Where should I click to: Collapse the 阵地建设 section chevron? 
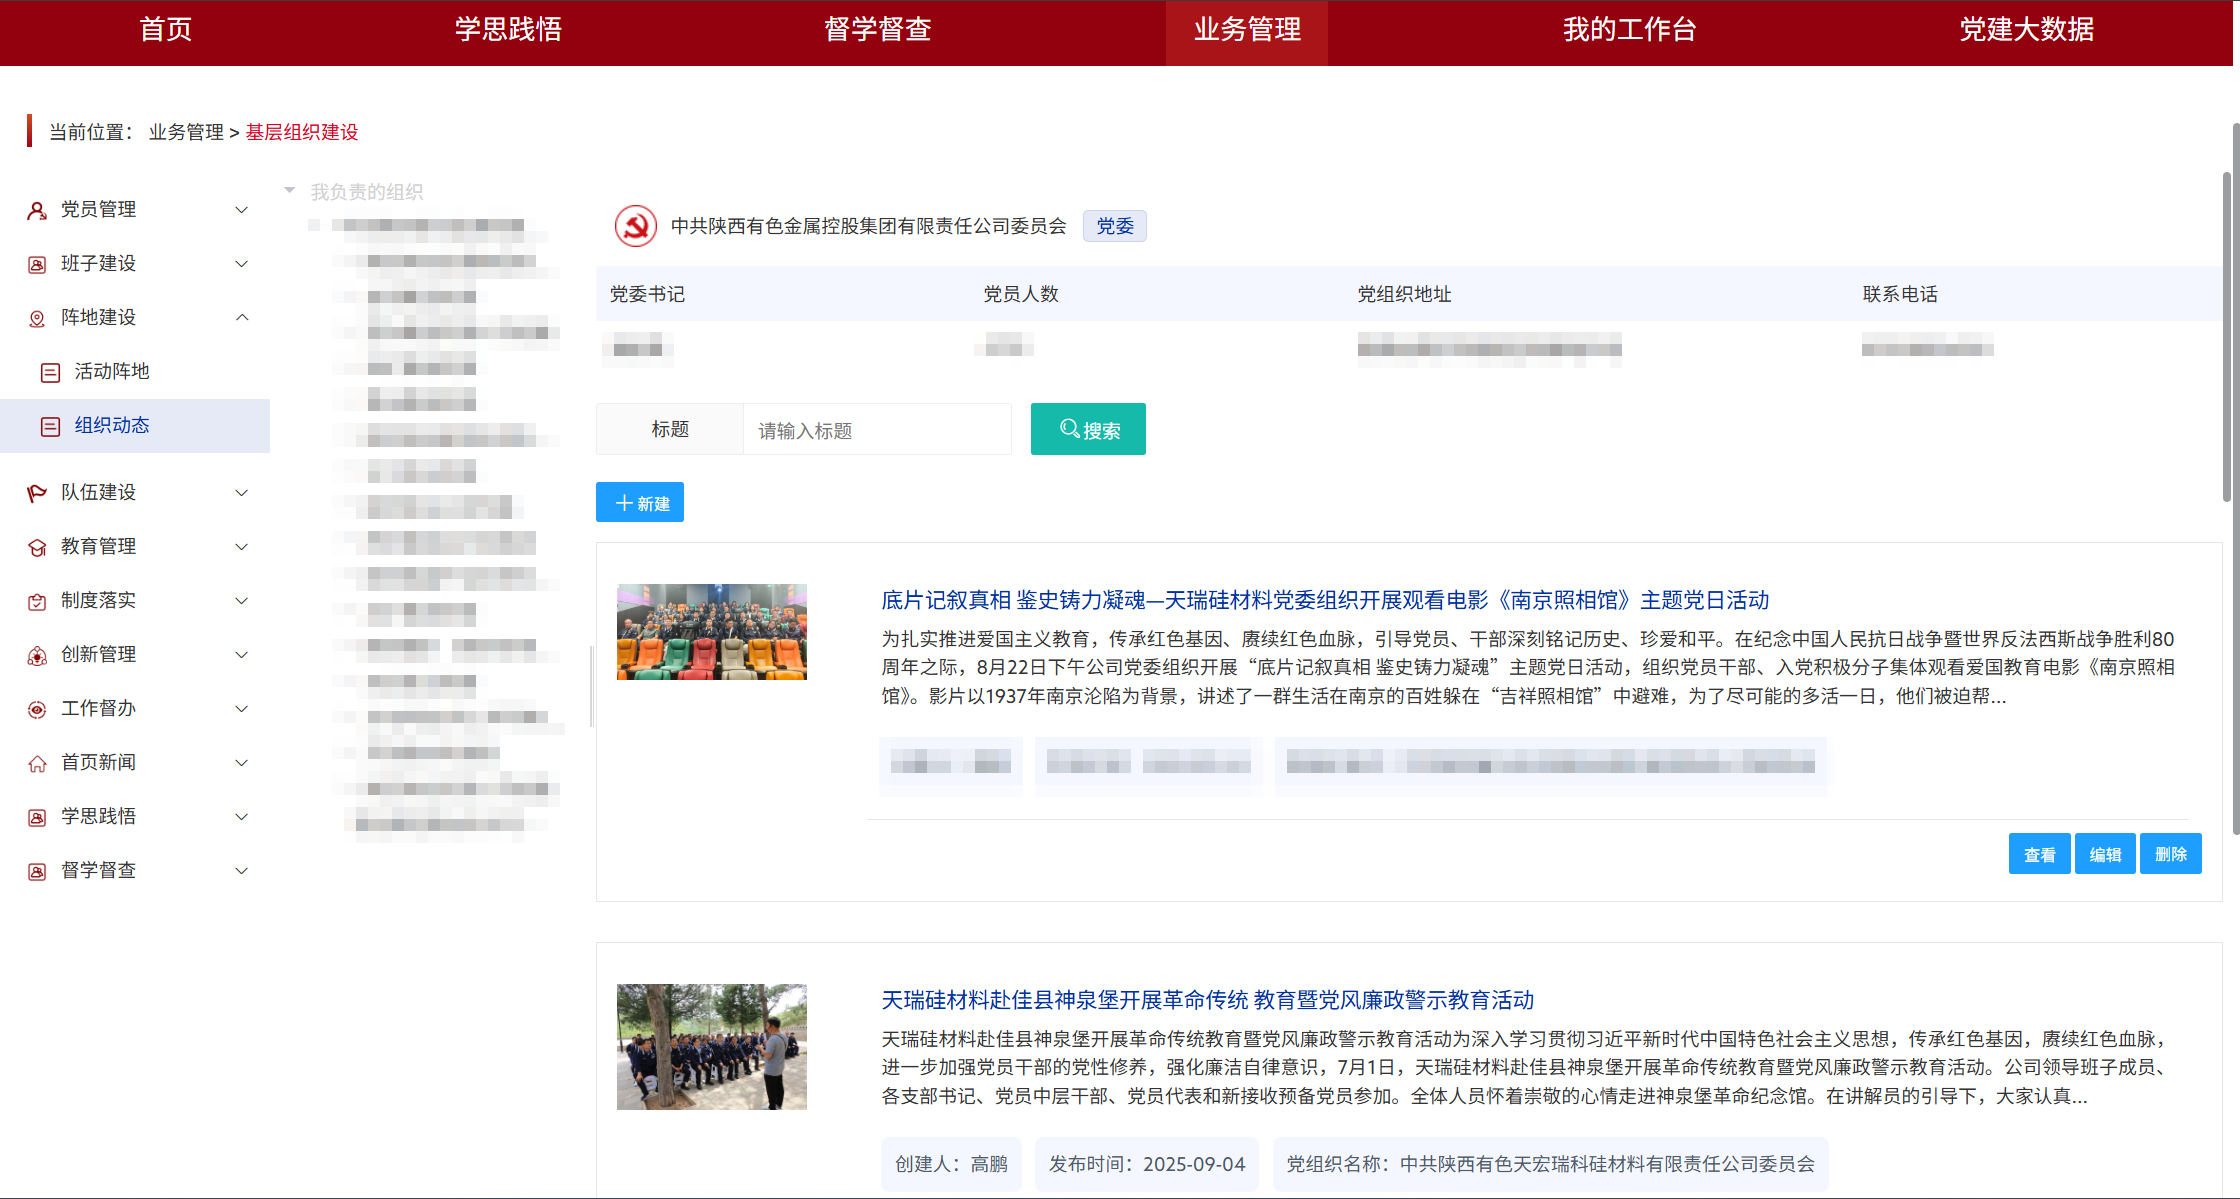pos(241,317)
